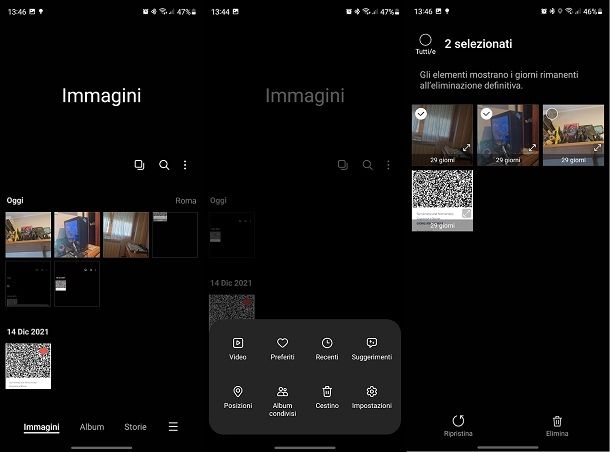610x452 pixels.
Task: Expand the hamburger menu beside Storie
Action: (x=173, y=427)
